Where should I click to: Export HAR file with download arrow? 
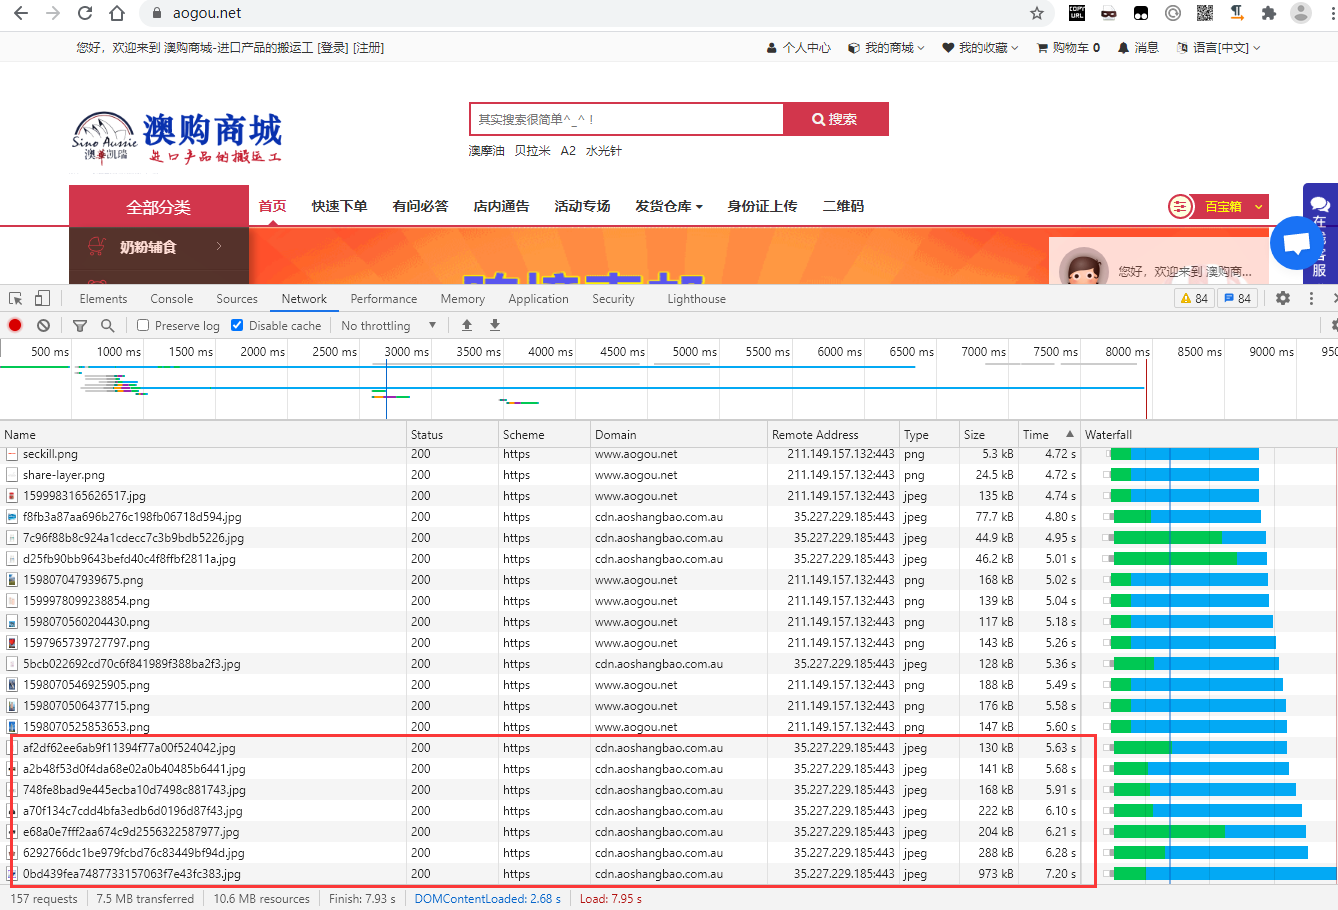[495, 325]
